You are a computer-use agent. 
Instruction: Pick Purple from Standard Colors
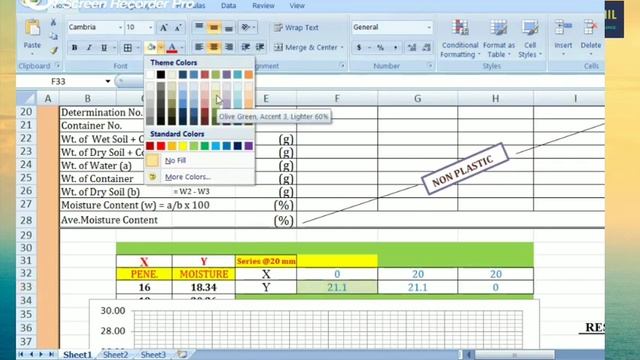(249, 146)
